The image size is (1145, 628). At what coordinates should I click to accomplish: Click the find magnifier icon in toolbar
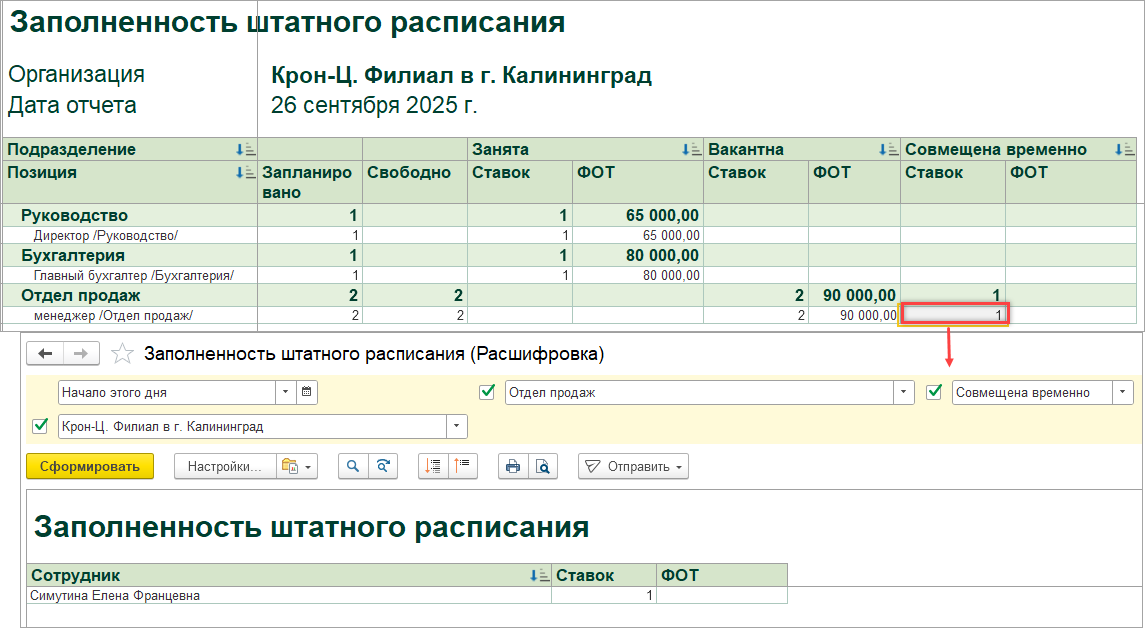[x=353, y=466]
